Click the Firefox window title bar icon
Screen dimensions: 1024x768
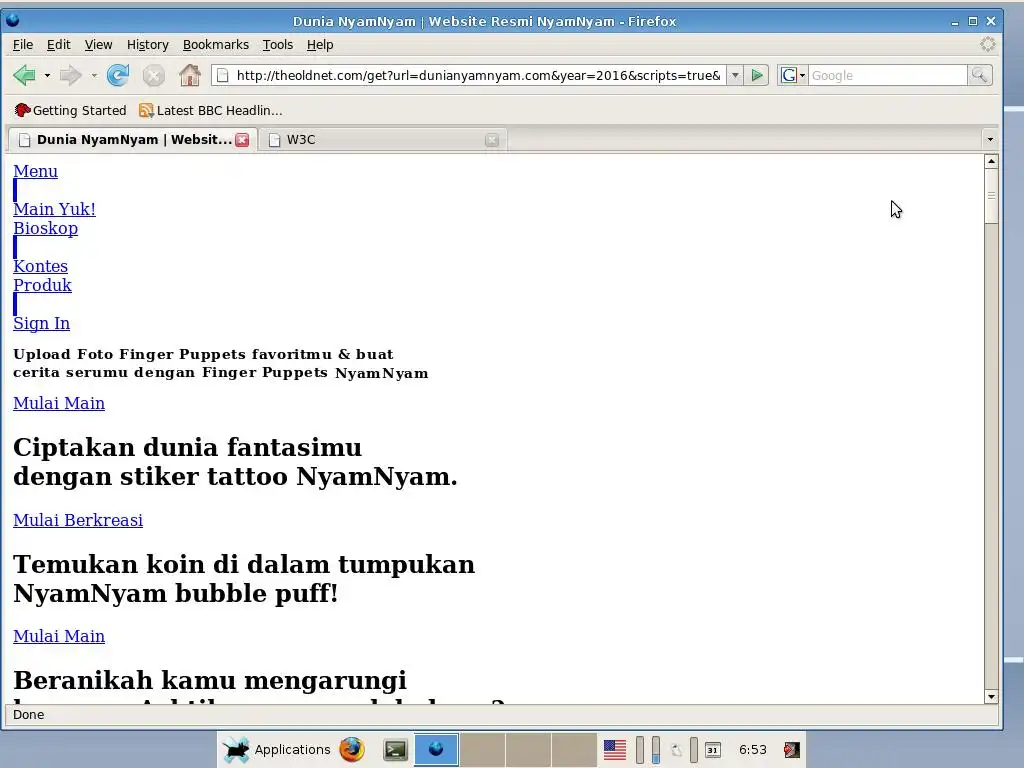(13, 21)
